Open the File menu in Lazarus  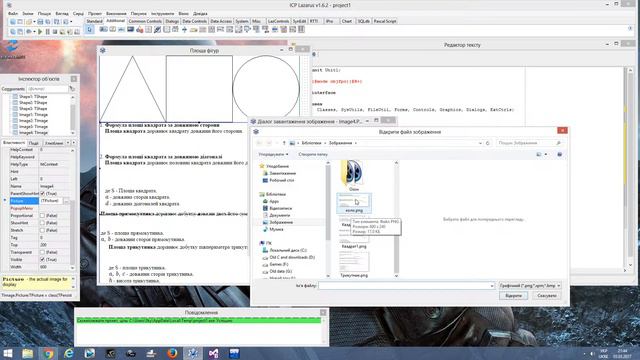point(13,13)
